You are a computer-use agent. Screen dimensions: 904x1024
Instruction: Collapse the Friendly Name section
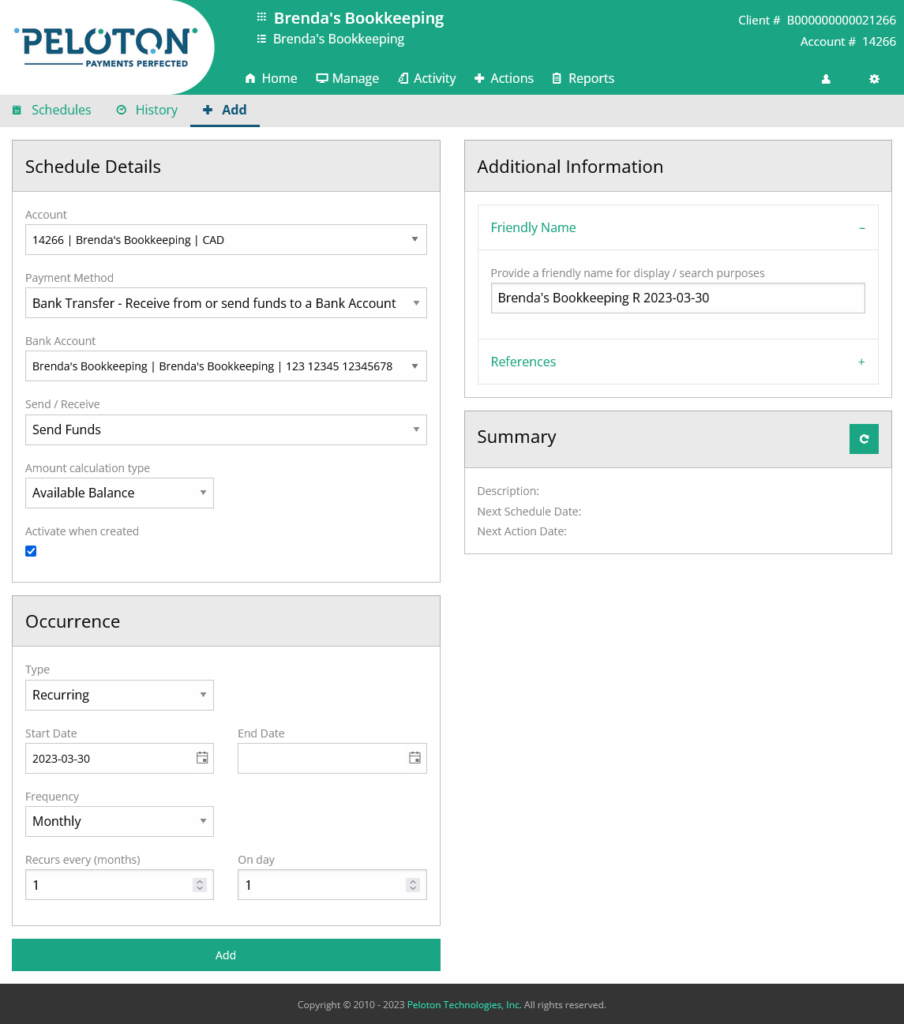(678, 228)
